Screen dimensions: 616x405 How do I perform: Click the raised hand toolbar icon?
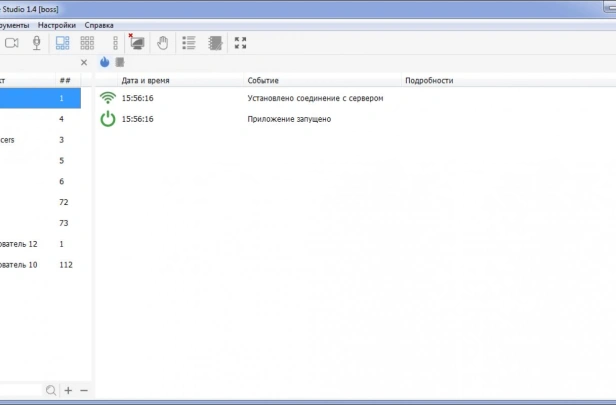[x=162, y=43]
